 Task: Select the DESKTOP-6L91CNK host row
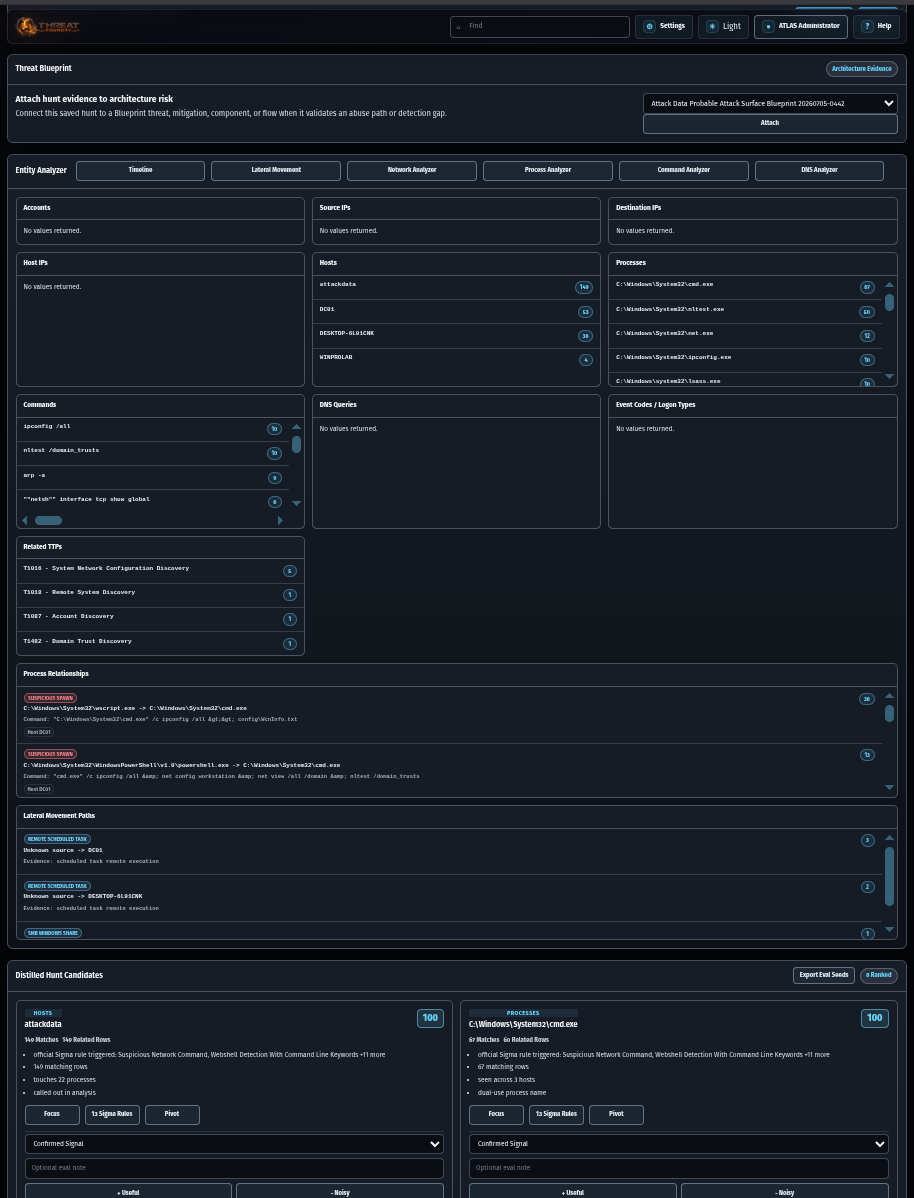[456, 335]
